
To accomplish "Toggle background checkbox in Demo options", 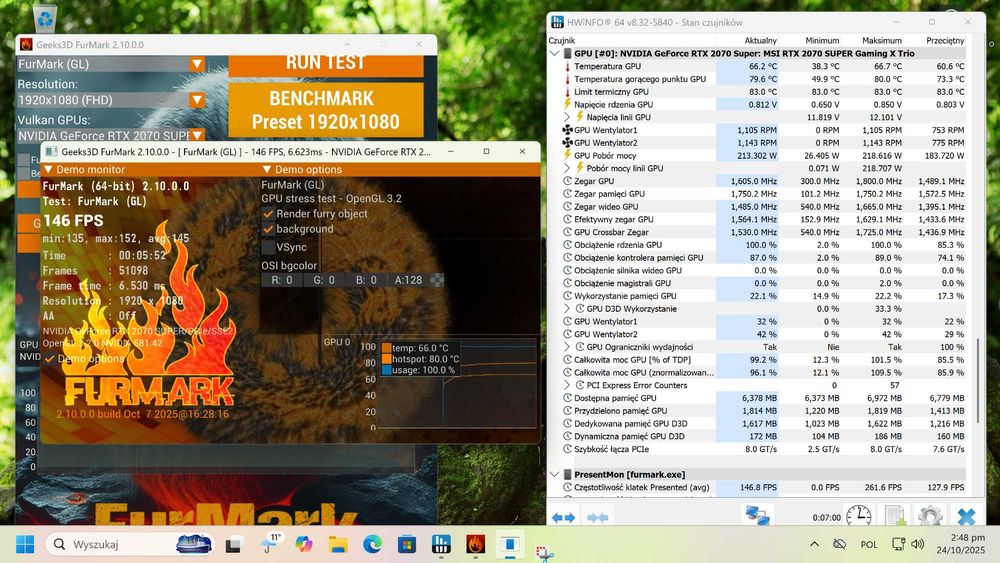I will tap(268, 229).
